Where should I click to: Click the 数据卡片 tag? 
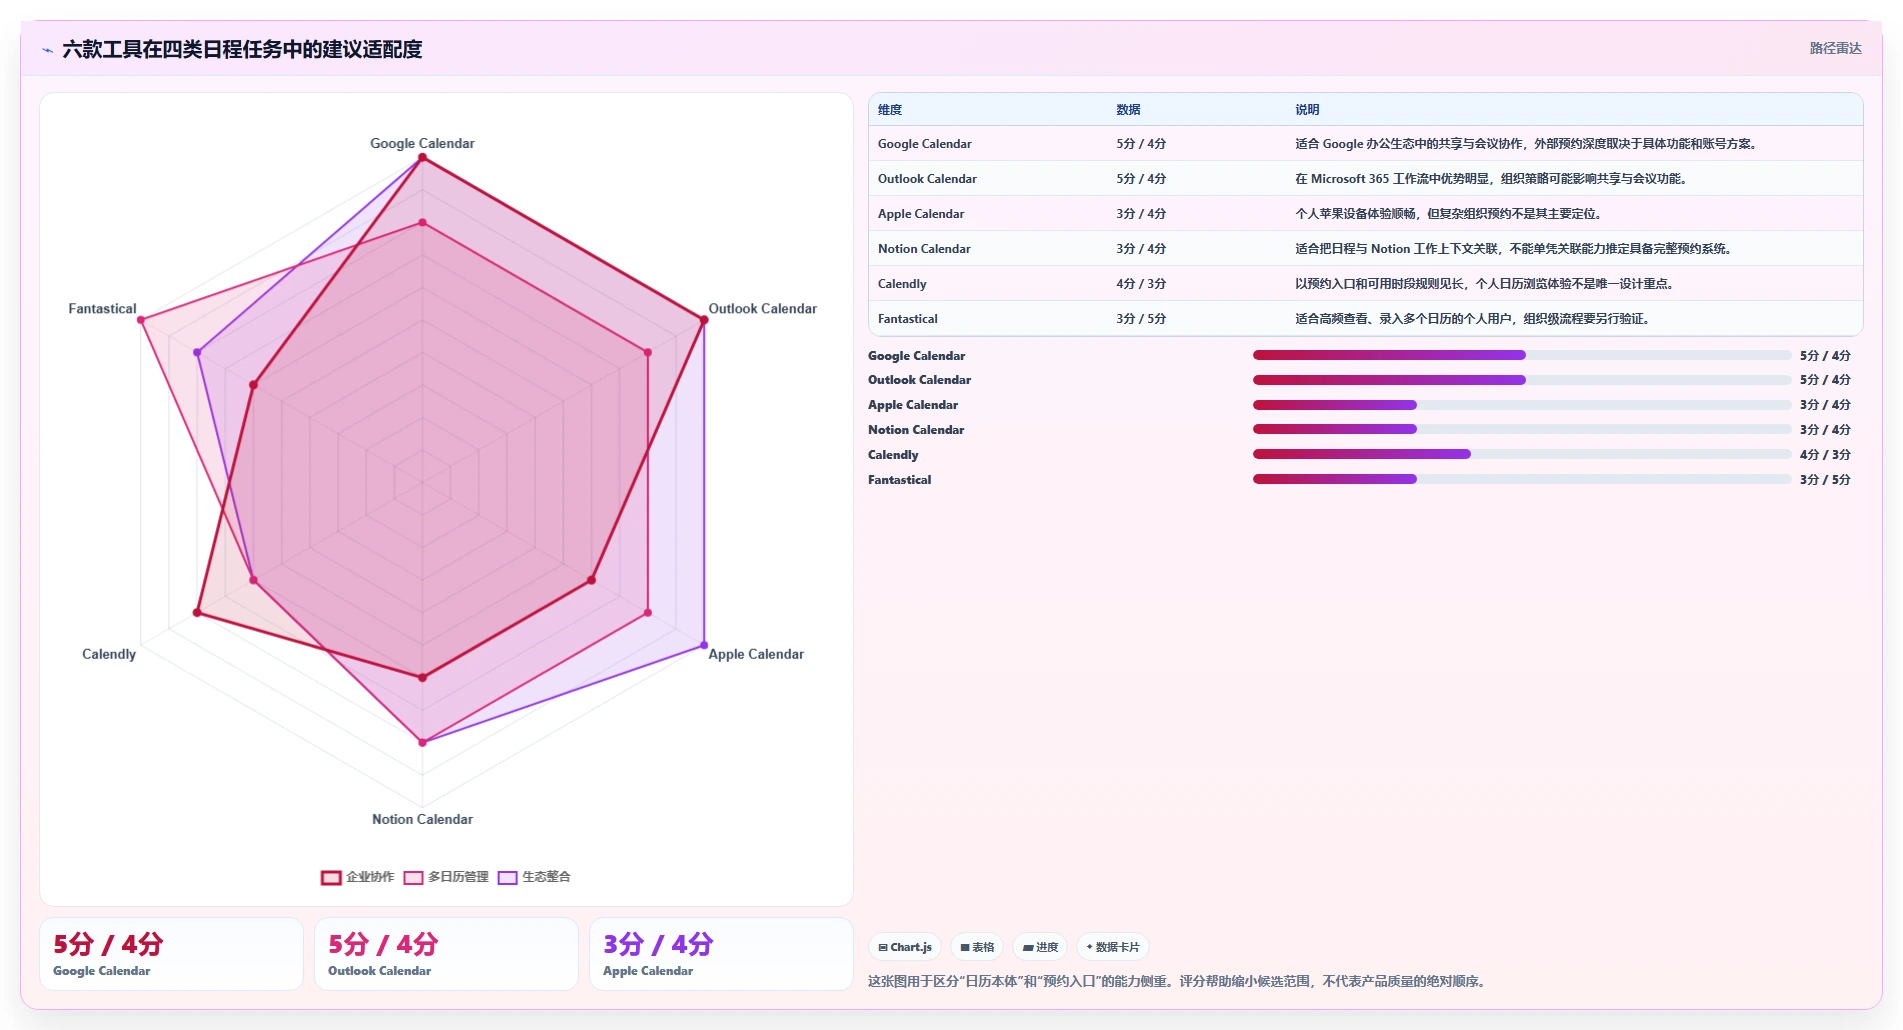(x=1113, y=947)
